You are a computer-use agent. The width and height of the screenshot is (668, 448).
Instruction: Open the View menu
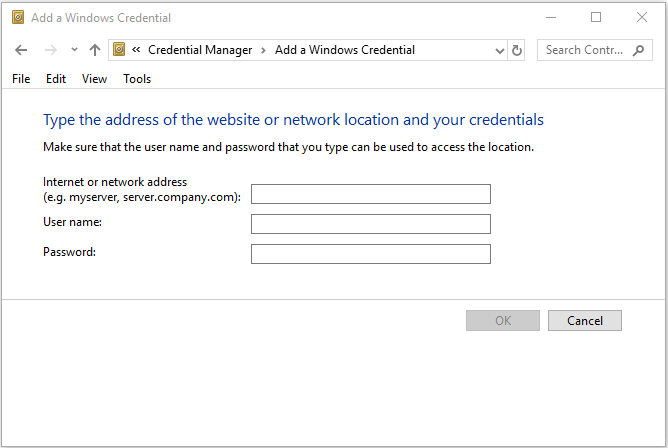94,79
